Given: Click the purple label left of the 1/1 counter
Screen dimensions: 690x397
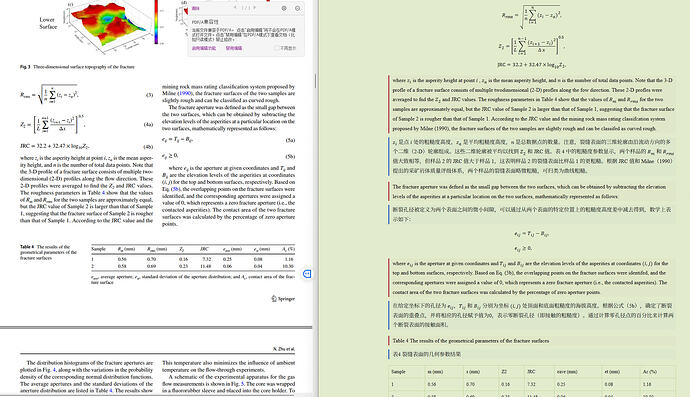Looking at the screenshot, I should click(195, 8).
